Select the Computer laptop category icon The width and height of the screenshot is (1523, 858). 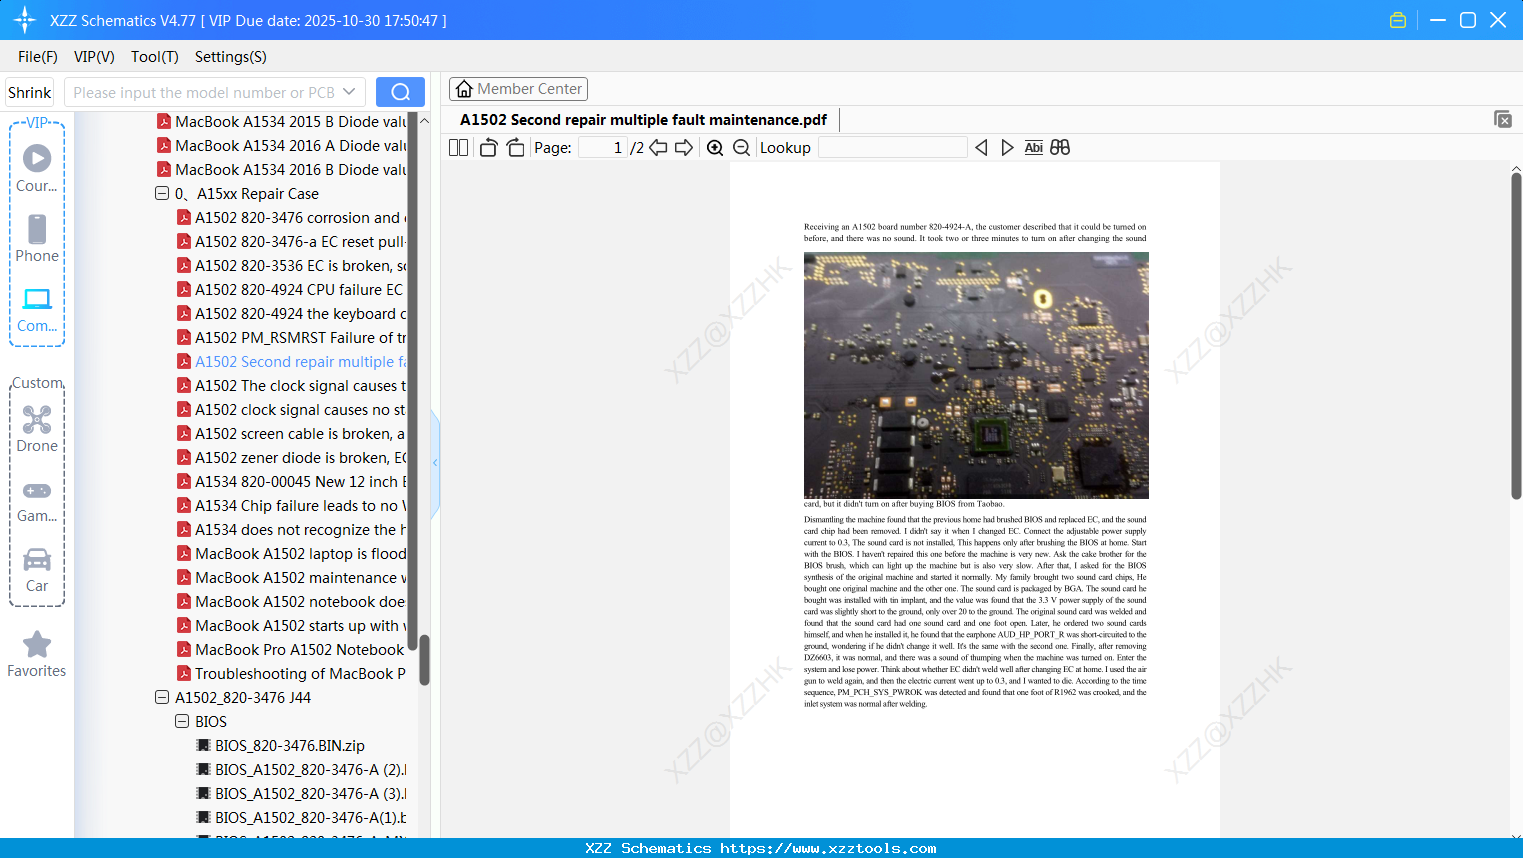point(37,299)
